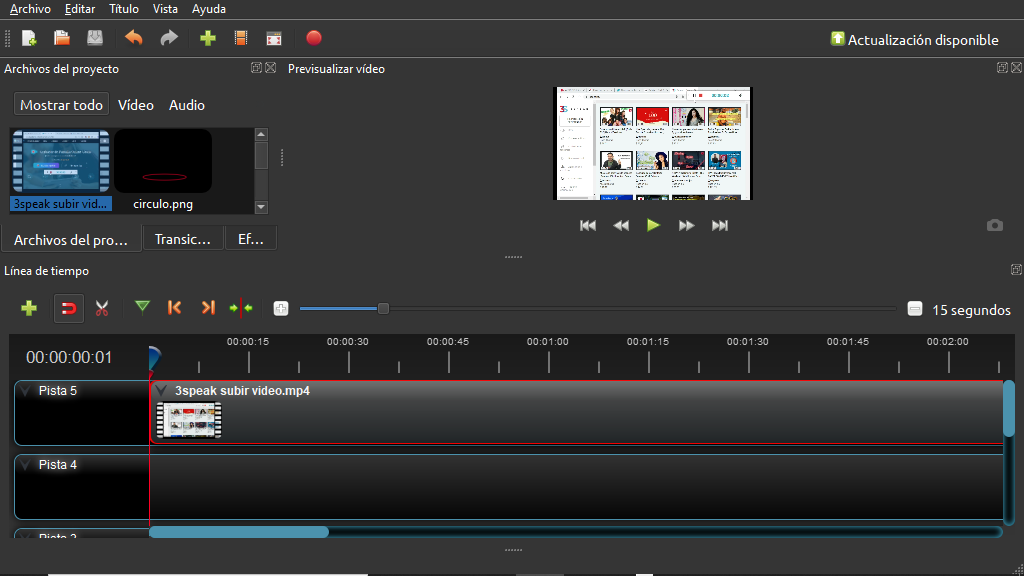
Task: Jump to the start of the preview
Action: pyautogui.click(x=588, y=225)
